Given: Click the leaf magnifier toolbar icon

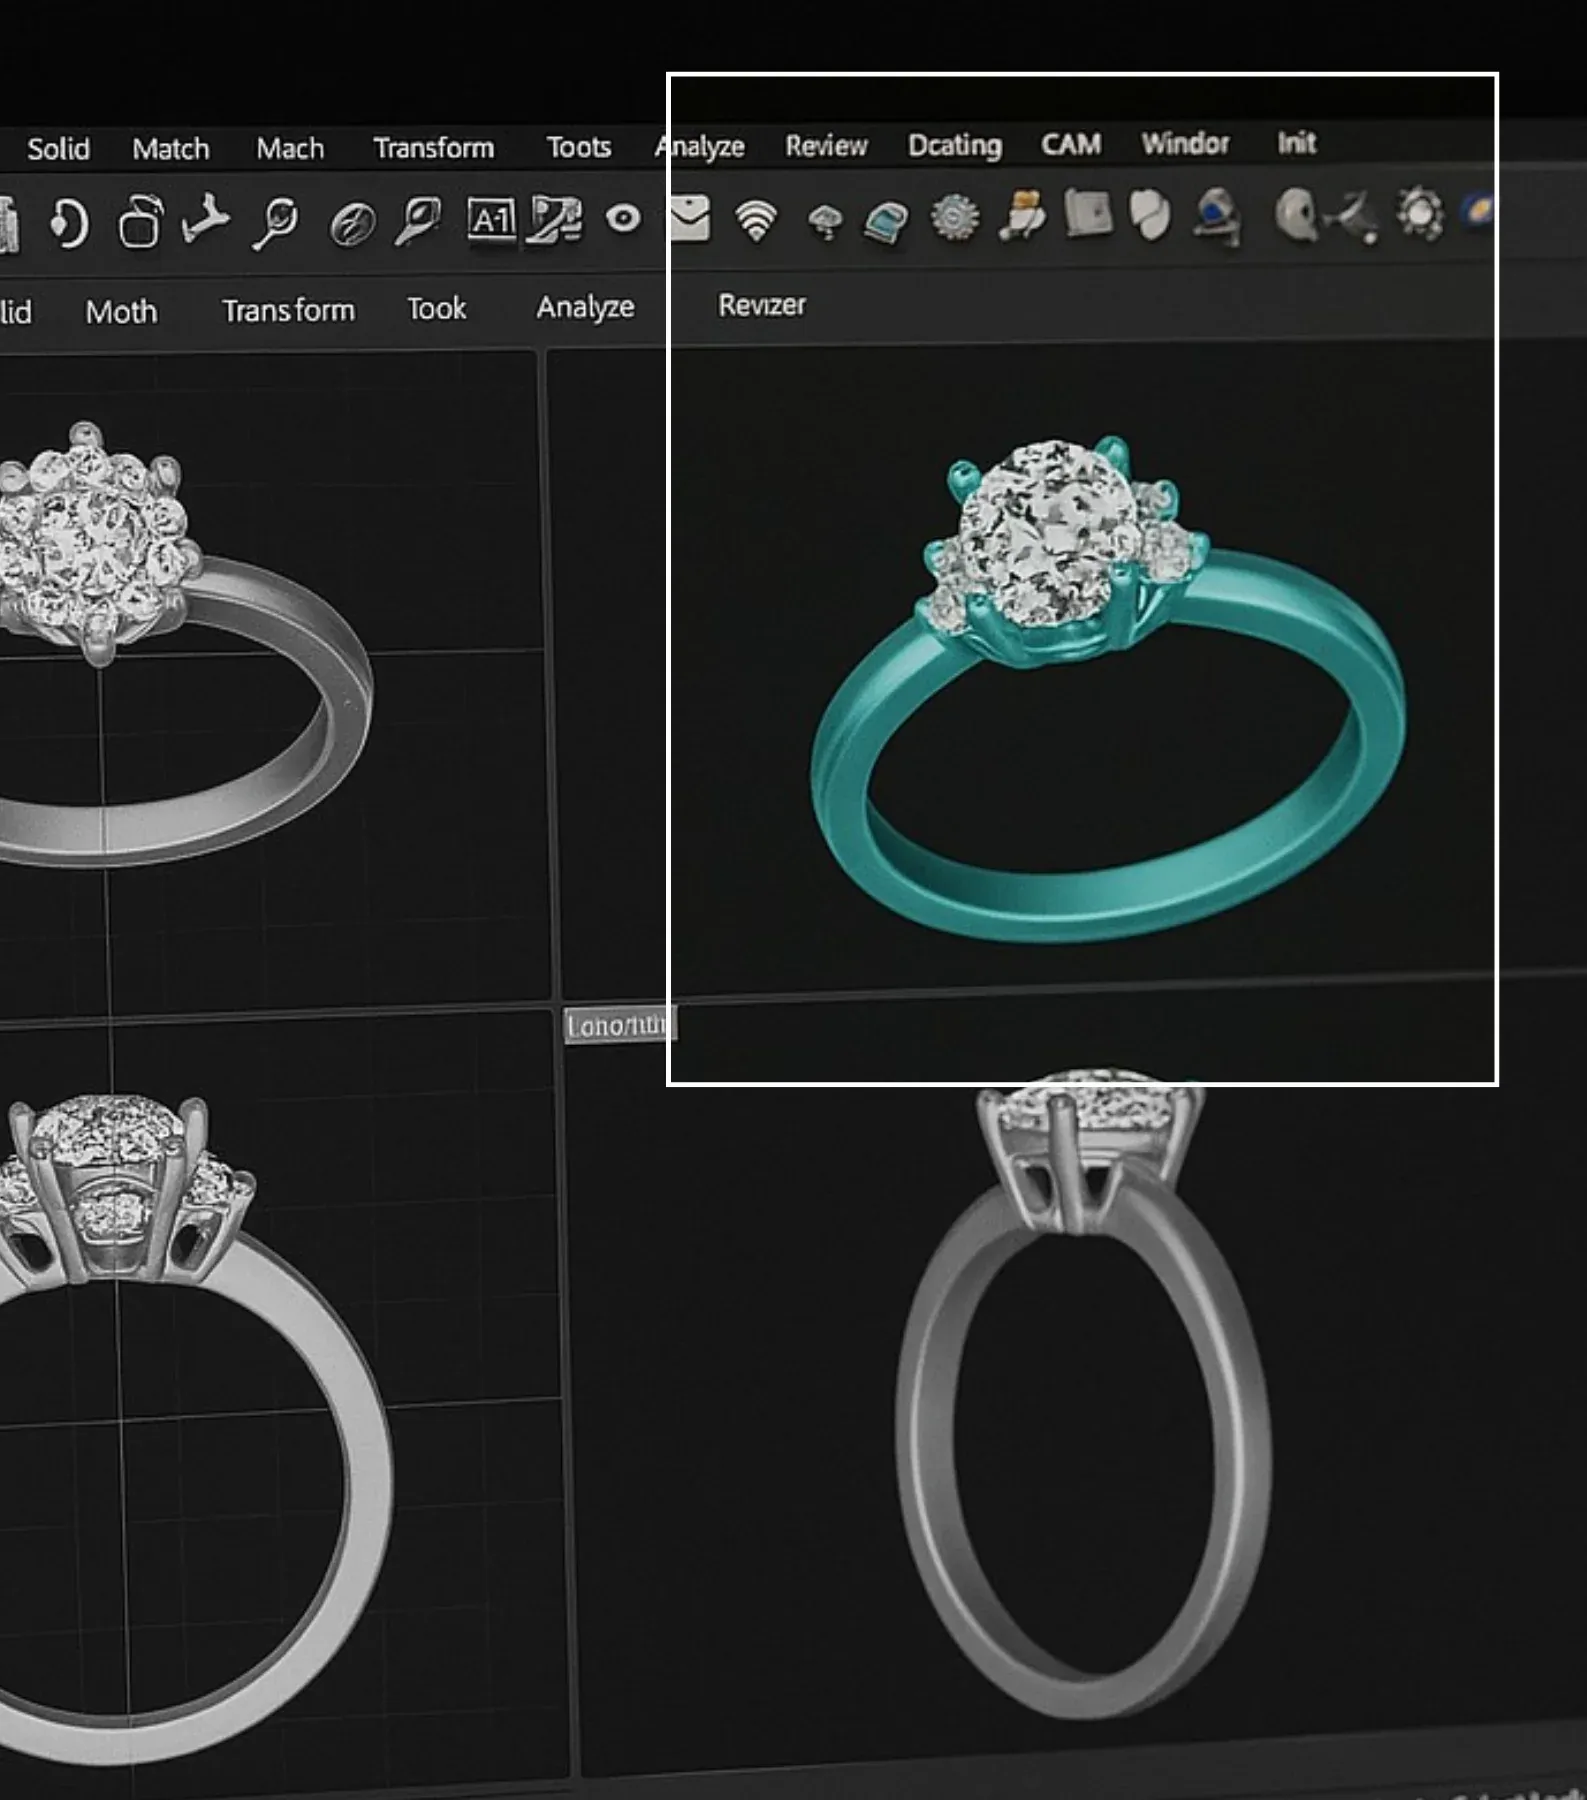Looking at the screenshot, I should pyautogui.click(x=417, y=221).
